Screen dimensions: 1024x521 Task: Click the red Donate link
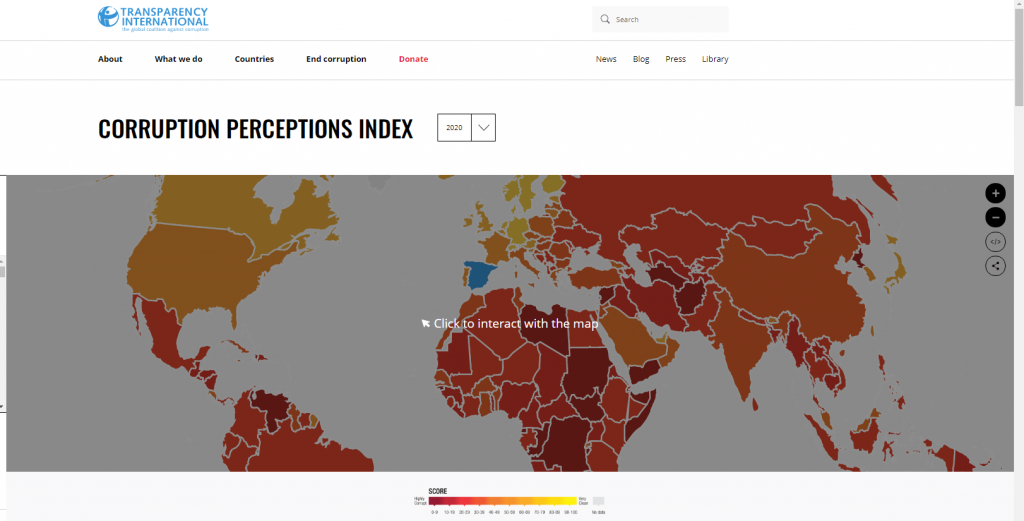coord(413,59)
